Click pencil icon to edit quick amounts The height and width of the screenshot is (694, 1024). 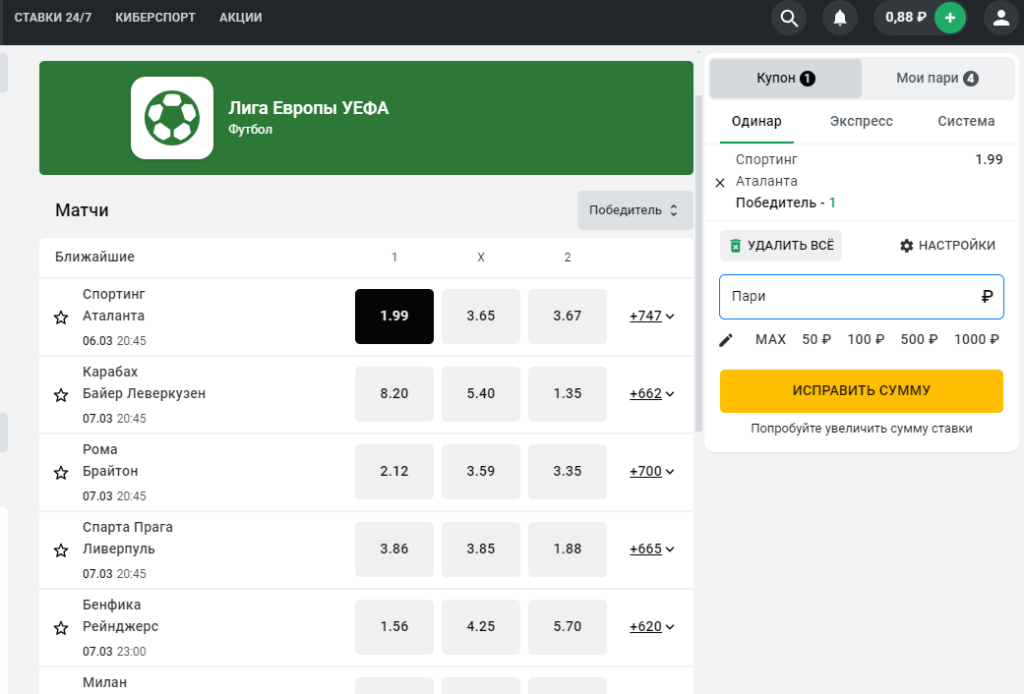pos(726,340)
